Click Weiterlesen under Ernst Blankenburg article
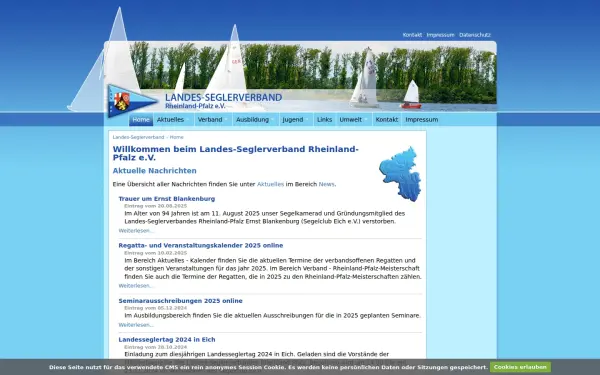Image resolution: width=600 pixels, height=375 pixels. pos(136,231)
